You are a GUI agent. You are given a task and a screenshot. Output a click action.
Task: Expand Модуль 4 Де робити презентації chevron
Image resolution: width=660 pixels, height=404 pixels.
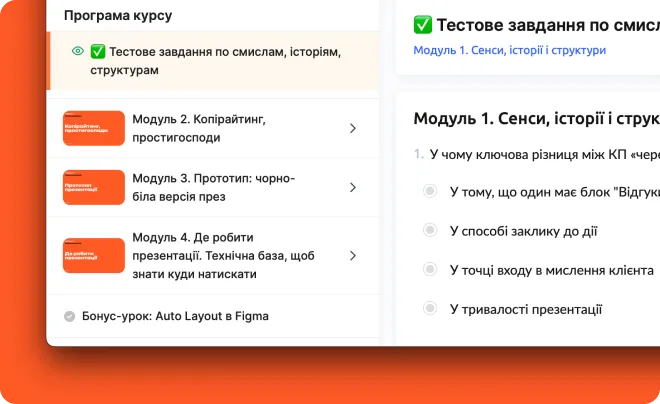353,255
